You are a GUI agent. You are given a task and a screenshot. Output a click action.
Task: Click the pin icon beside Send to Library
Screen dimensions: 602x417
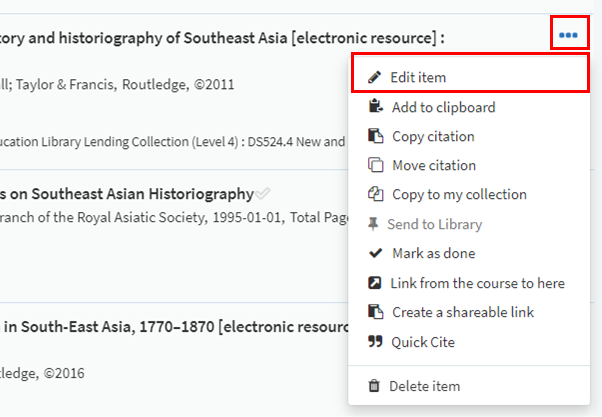(x=375, y=224)
